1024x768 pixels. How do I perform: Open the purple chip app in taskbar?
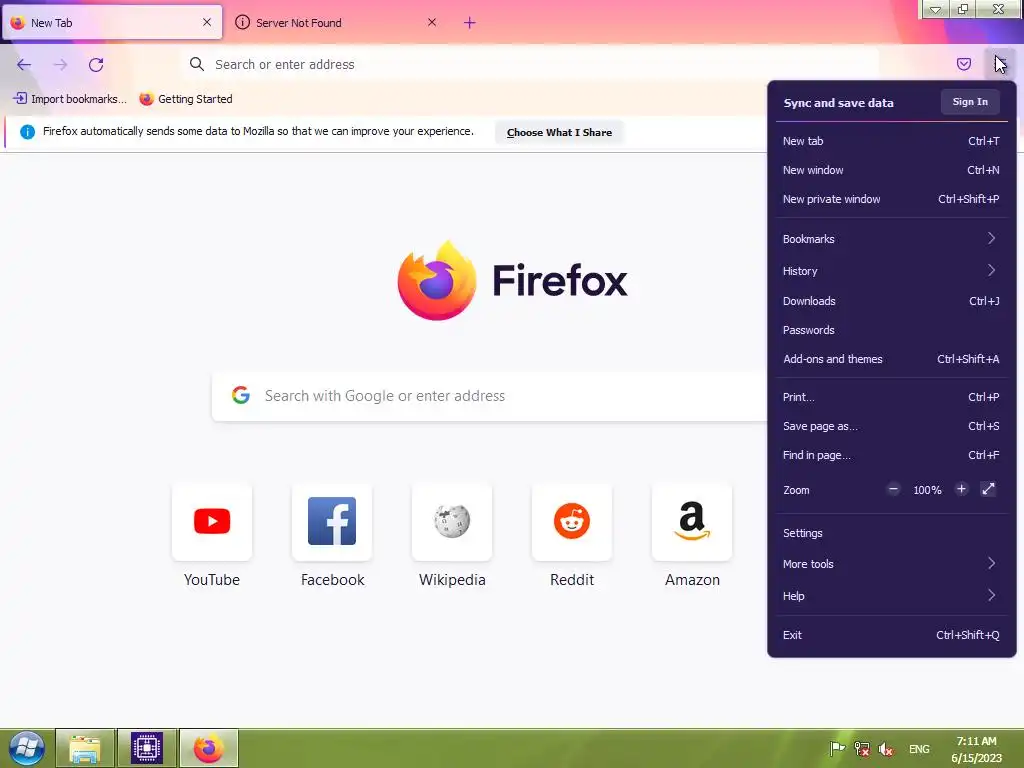pos(146,748)
